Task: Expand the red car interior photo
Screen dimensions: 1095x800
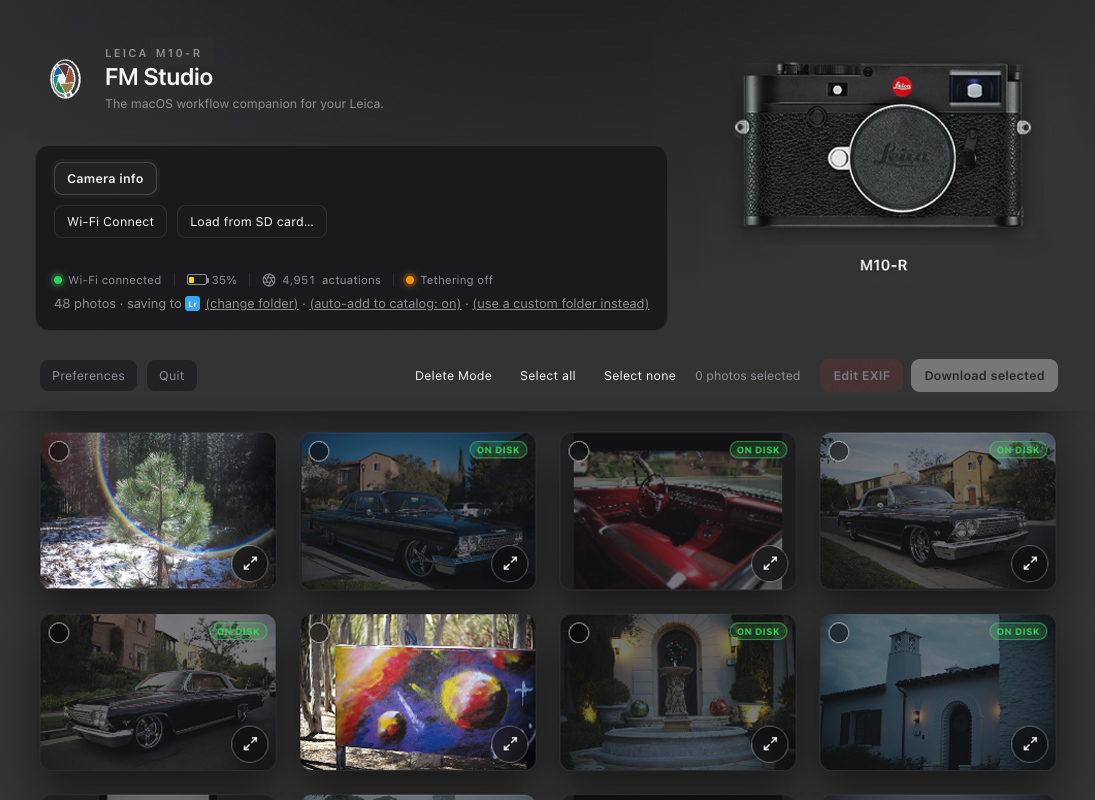Action: 770,563
